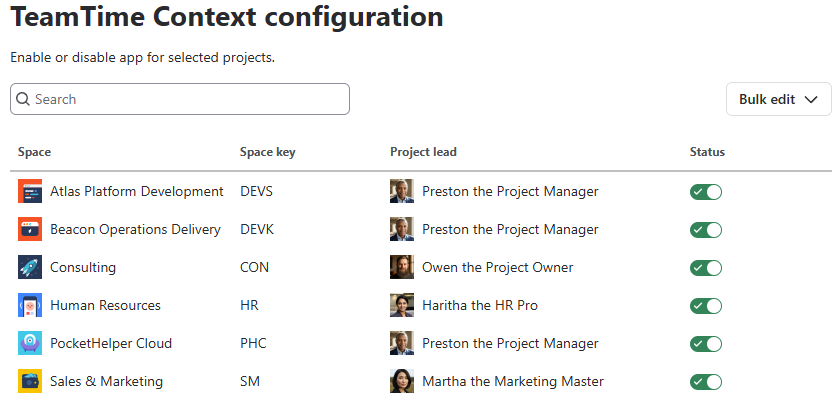Click the Atlas Platform Development space icon
This screenshot has width=840, height=400.
pos(30,191)
